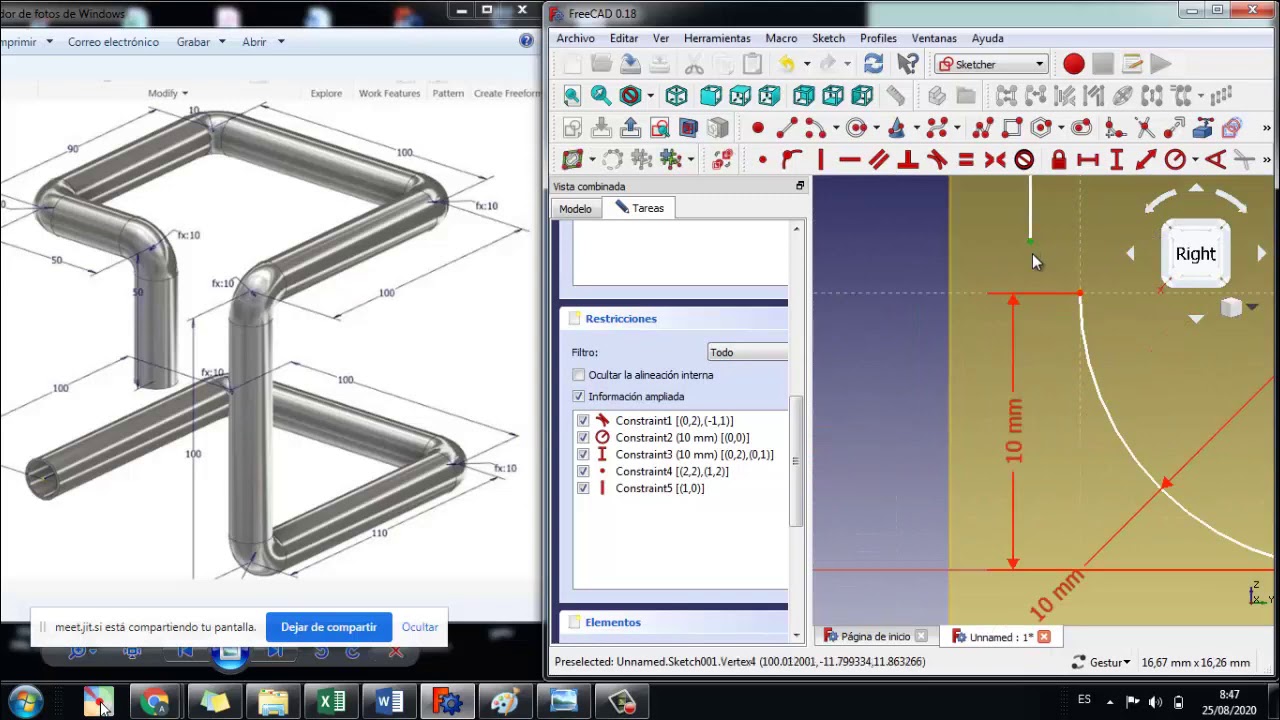Select the perpendicular constraint tool
The height and width of the screenshot is (720, 1280).
point(908,160)
